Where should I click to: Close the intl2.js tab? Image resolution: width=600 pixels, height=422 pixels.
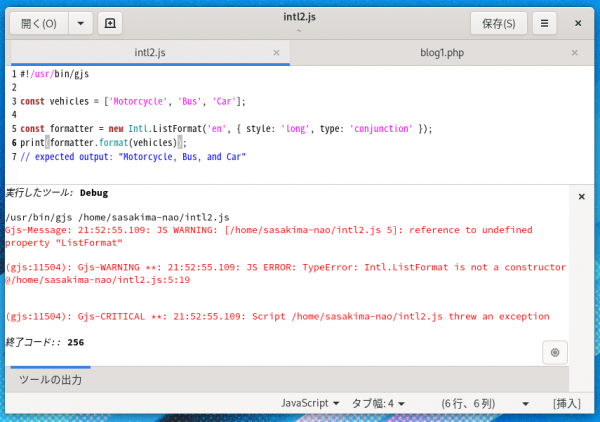[x=277, y=52]
